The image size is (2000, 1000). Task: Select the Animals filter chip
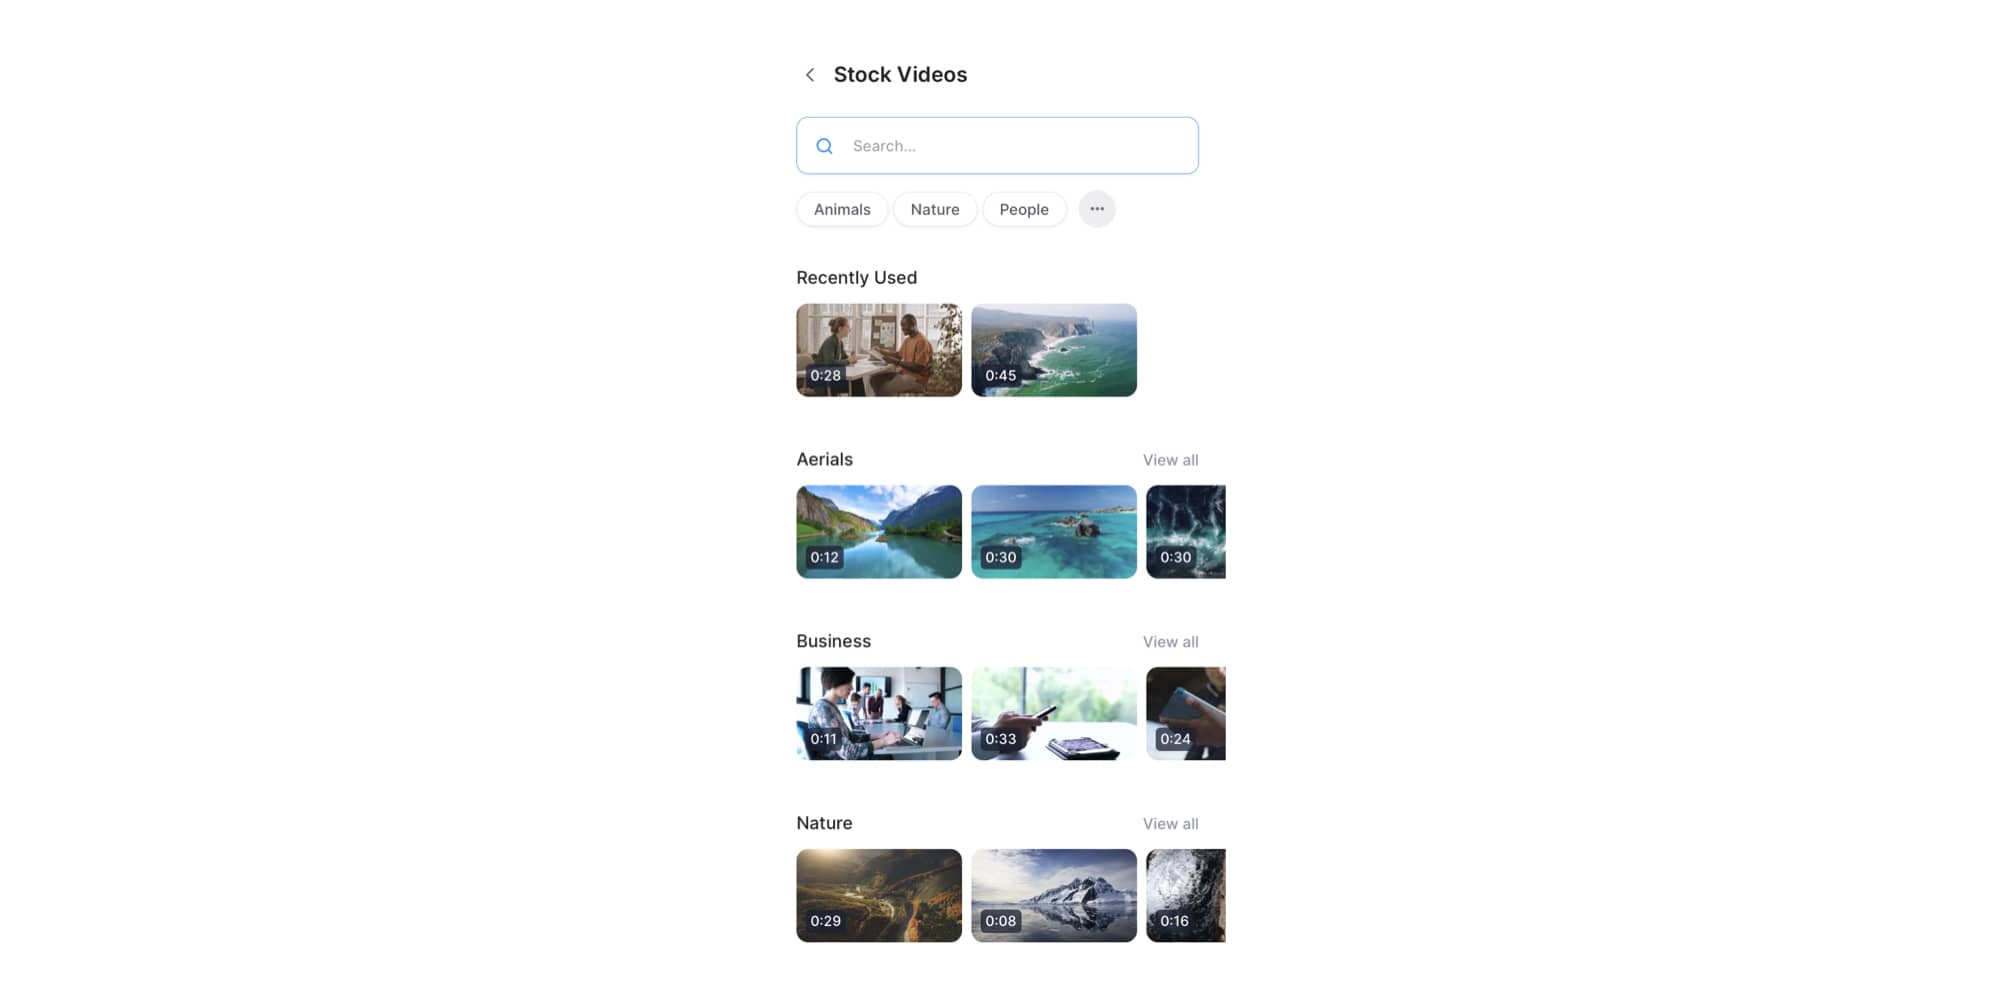(842, 209)
